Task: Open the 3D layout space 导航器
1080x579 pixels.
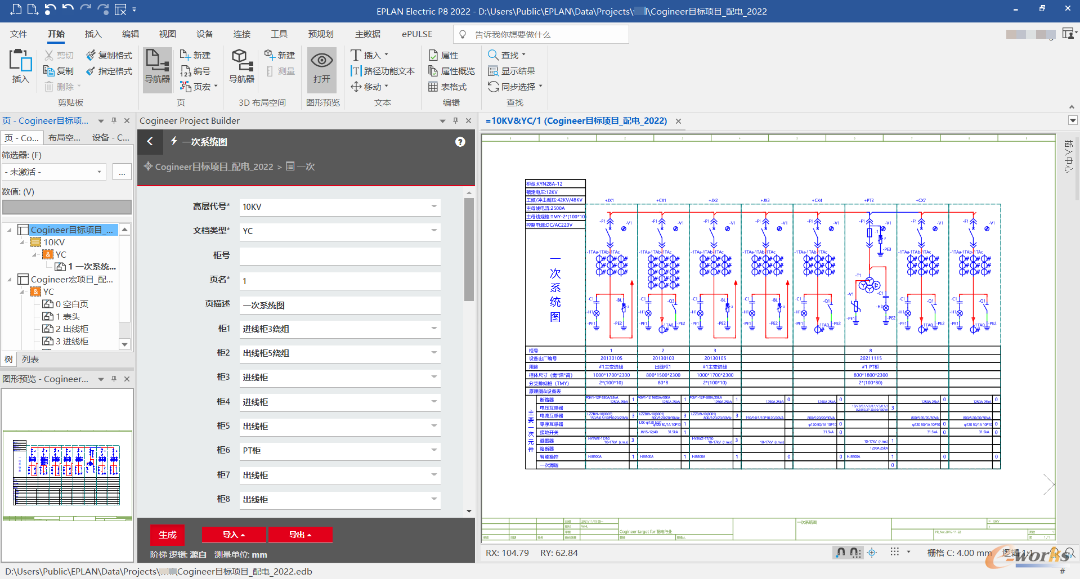Action: click(x=242, y=67)
